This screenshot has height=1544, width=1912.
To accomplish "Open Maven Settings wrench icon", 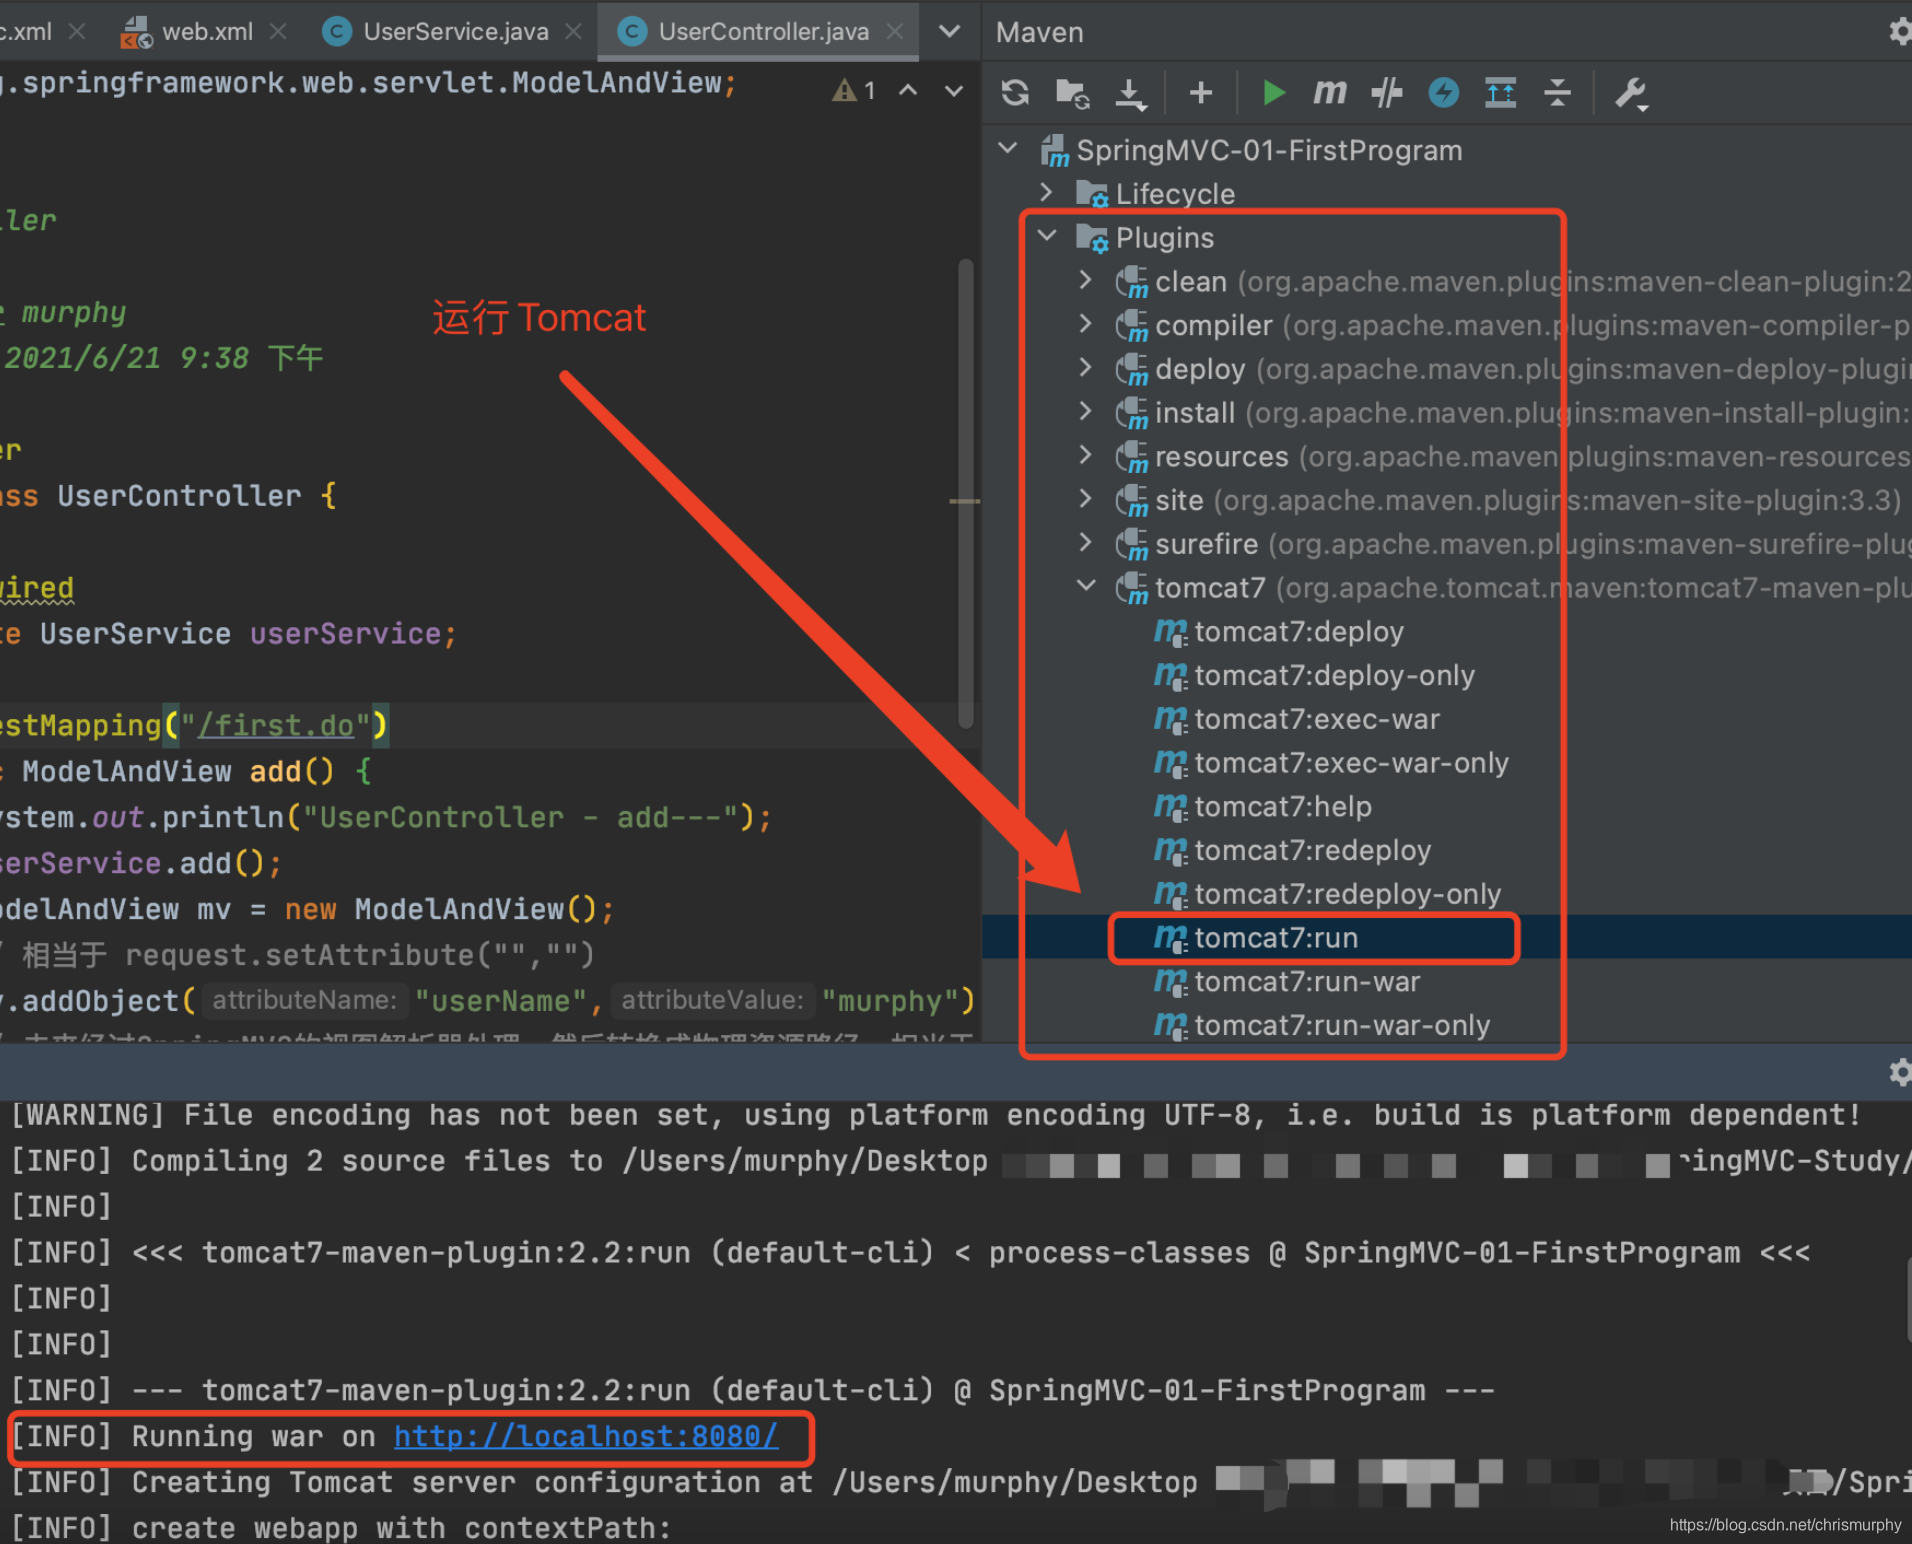I will pyautogui.click(x=1631, y=94).
